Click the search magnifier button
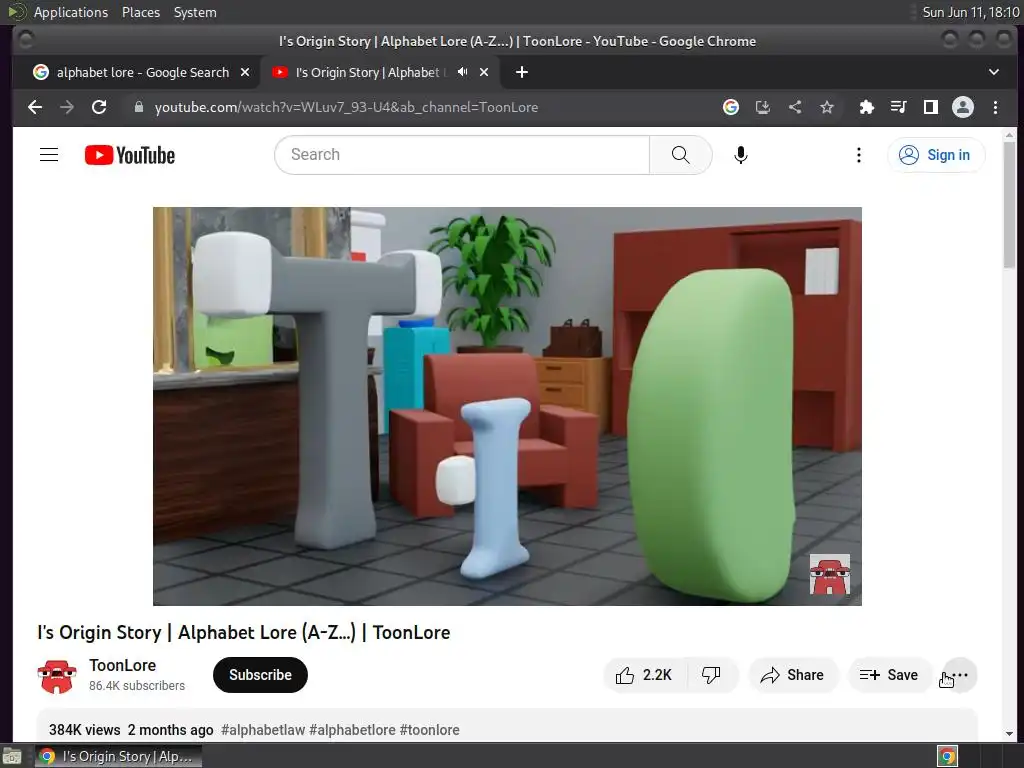This screenshot has height=768, width=1024. tap(680, 155)
